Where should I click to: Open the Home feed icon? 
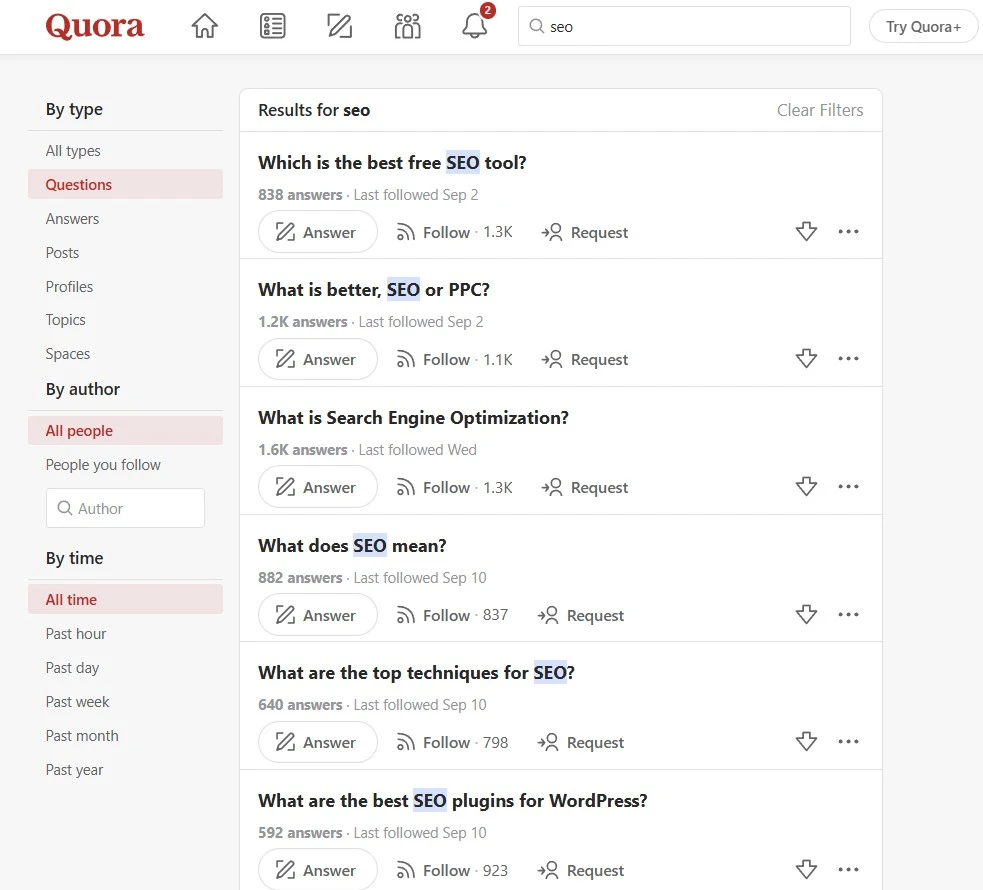204,26
